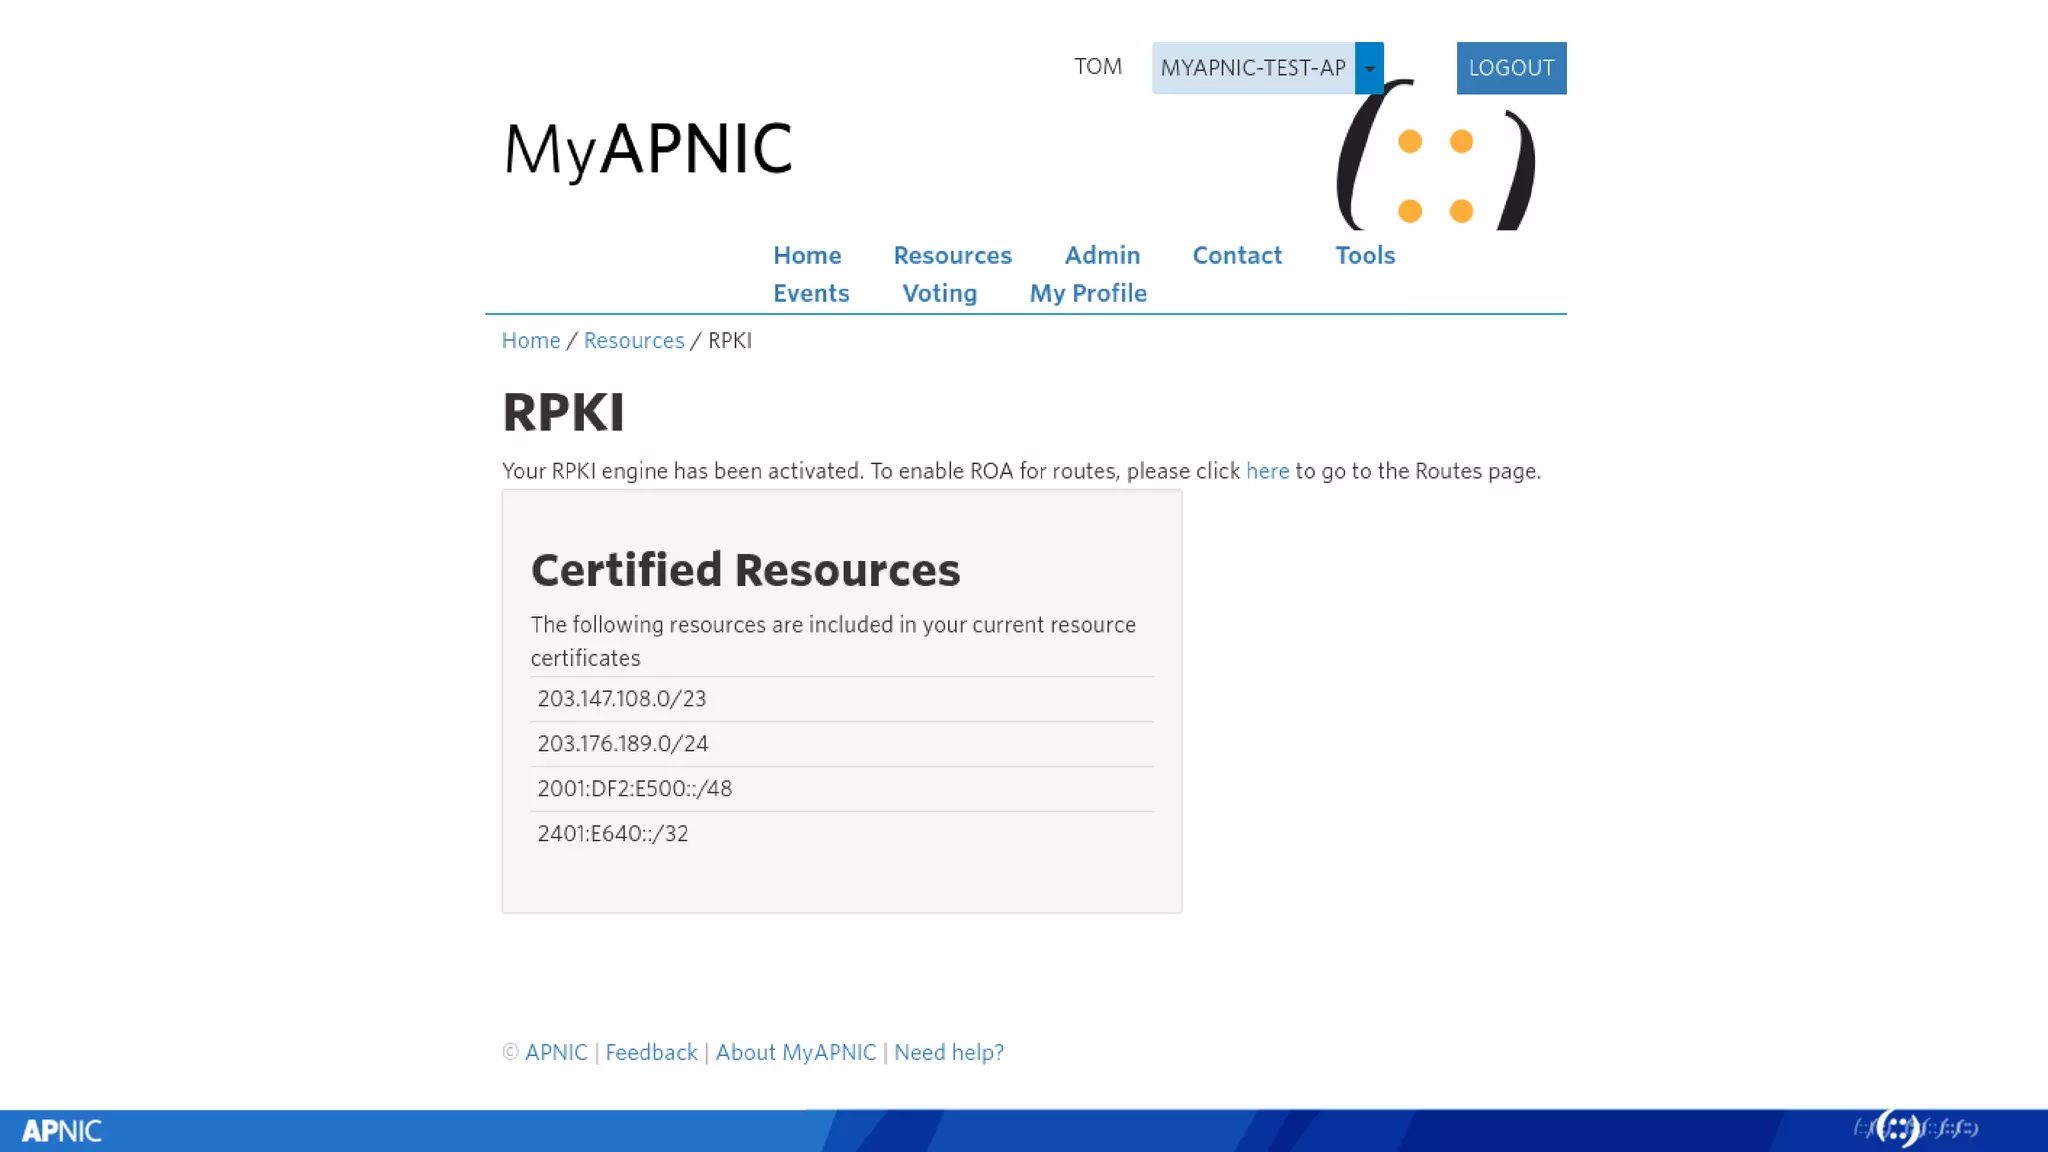Click the APNIC orange dots logo
Image resolution: width=2048 pixels, height=1152 pixels.
pos(1435,175)
